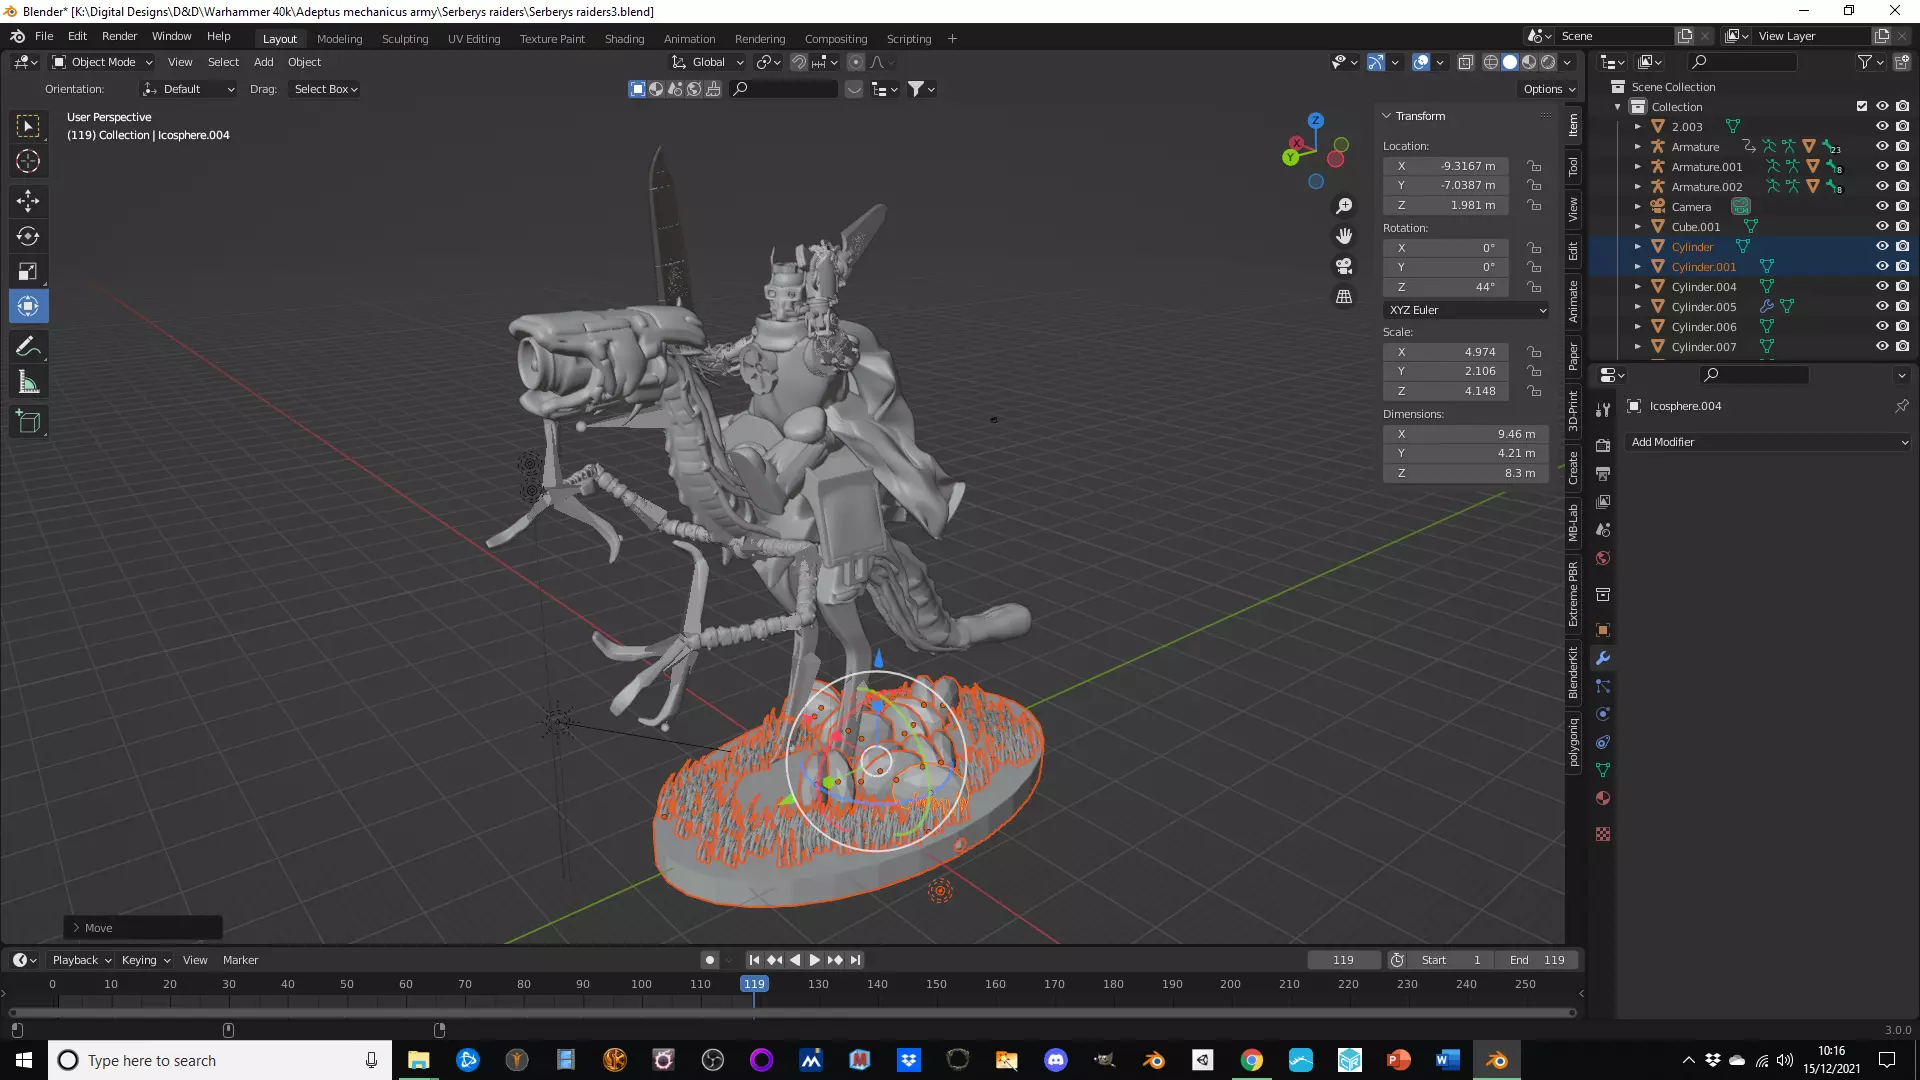Expand the Armature tree item
The height and width of the screenshot is (1080, 1920).
(x=1637, y=146)
